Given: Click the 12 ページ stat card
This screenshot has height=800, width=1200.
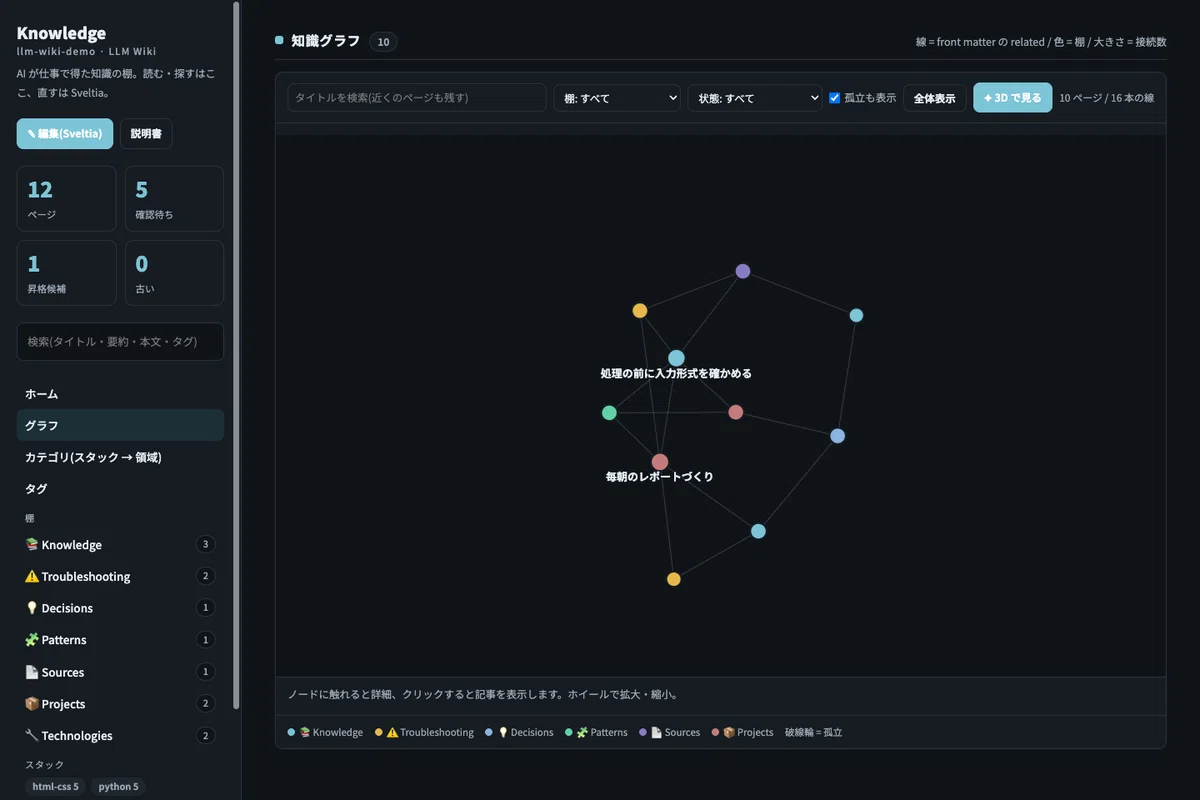Looking at the screenshot, I should click(66, 199).
